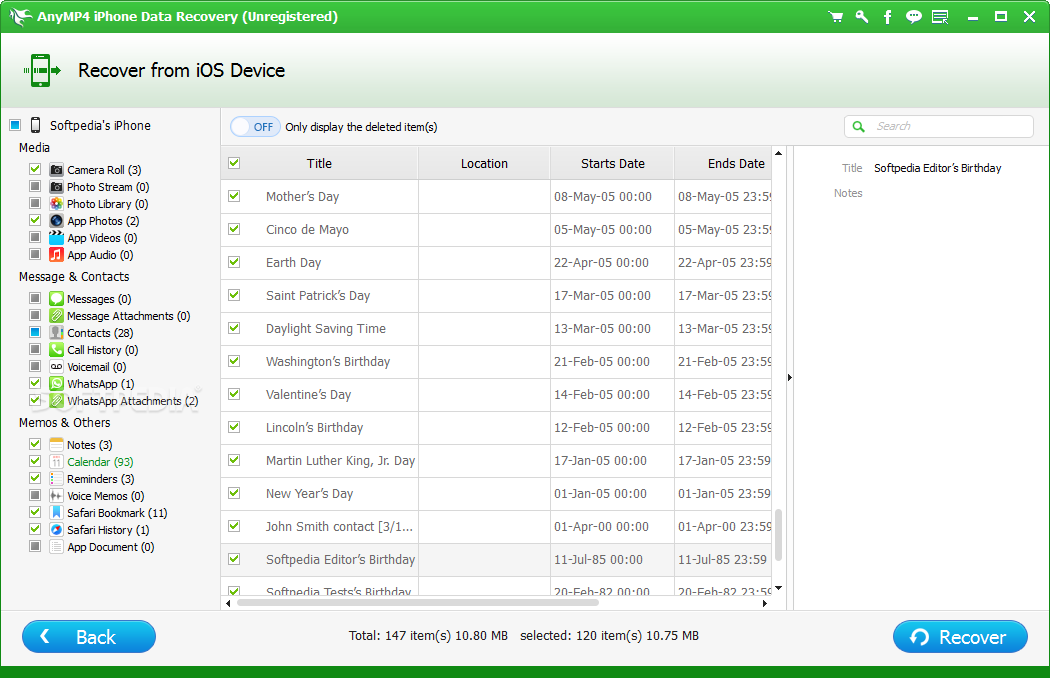The image size is (1050, 678).
Task: Select the New Year's Day event
Action: point(496,494)
